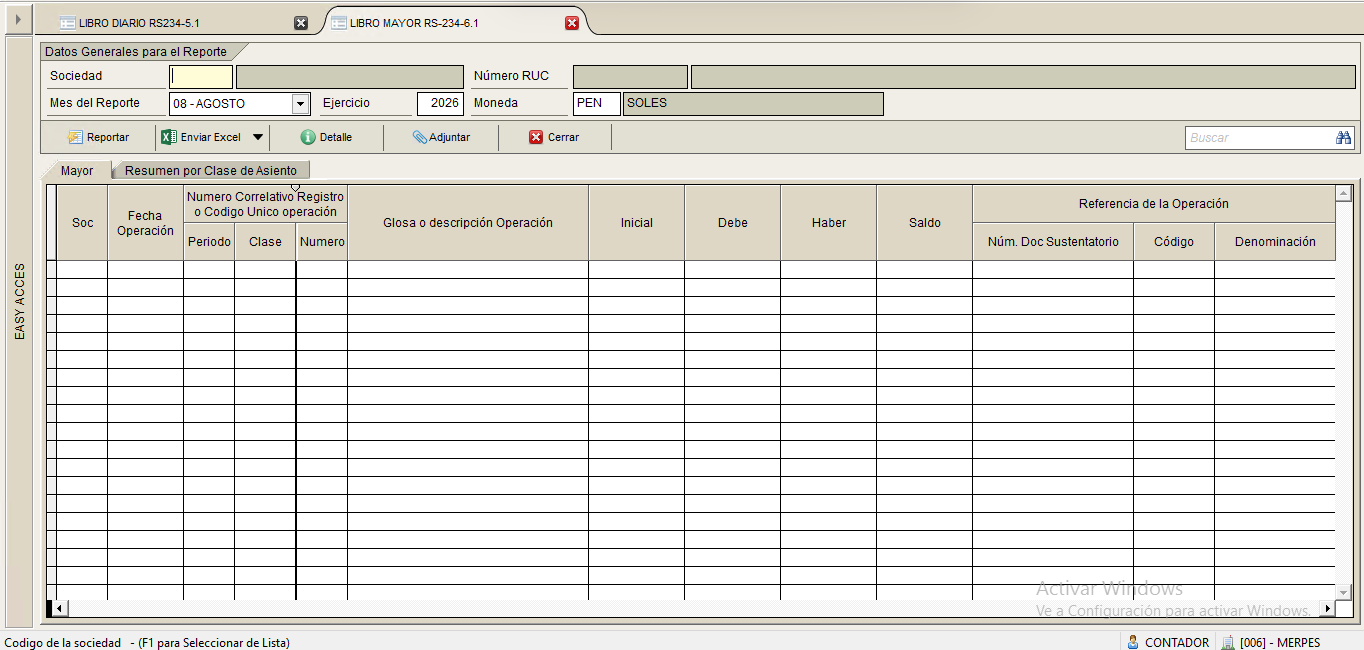Click the Reportar icon button
The image size is (1364, 650).
point(75,137)
